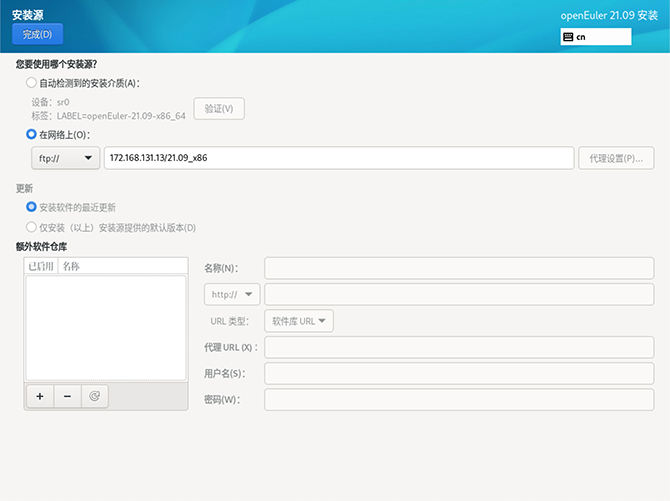Viewport: 670px width, 501px height.
Task: Select 自动检测到的安装介质 radio button
Action: (x=31, y=83)
